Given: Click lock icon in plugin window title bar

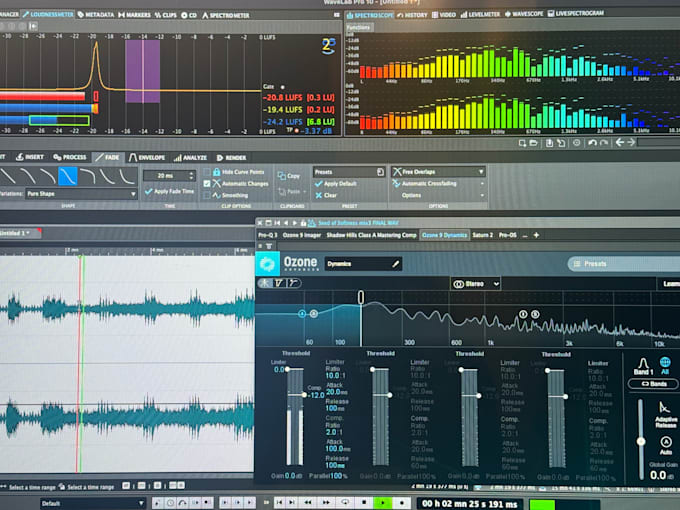Looking at the screenshot, I should [304, 223].
